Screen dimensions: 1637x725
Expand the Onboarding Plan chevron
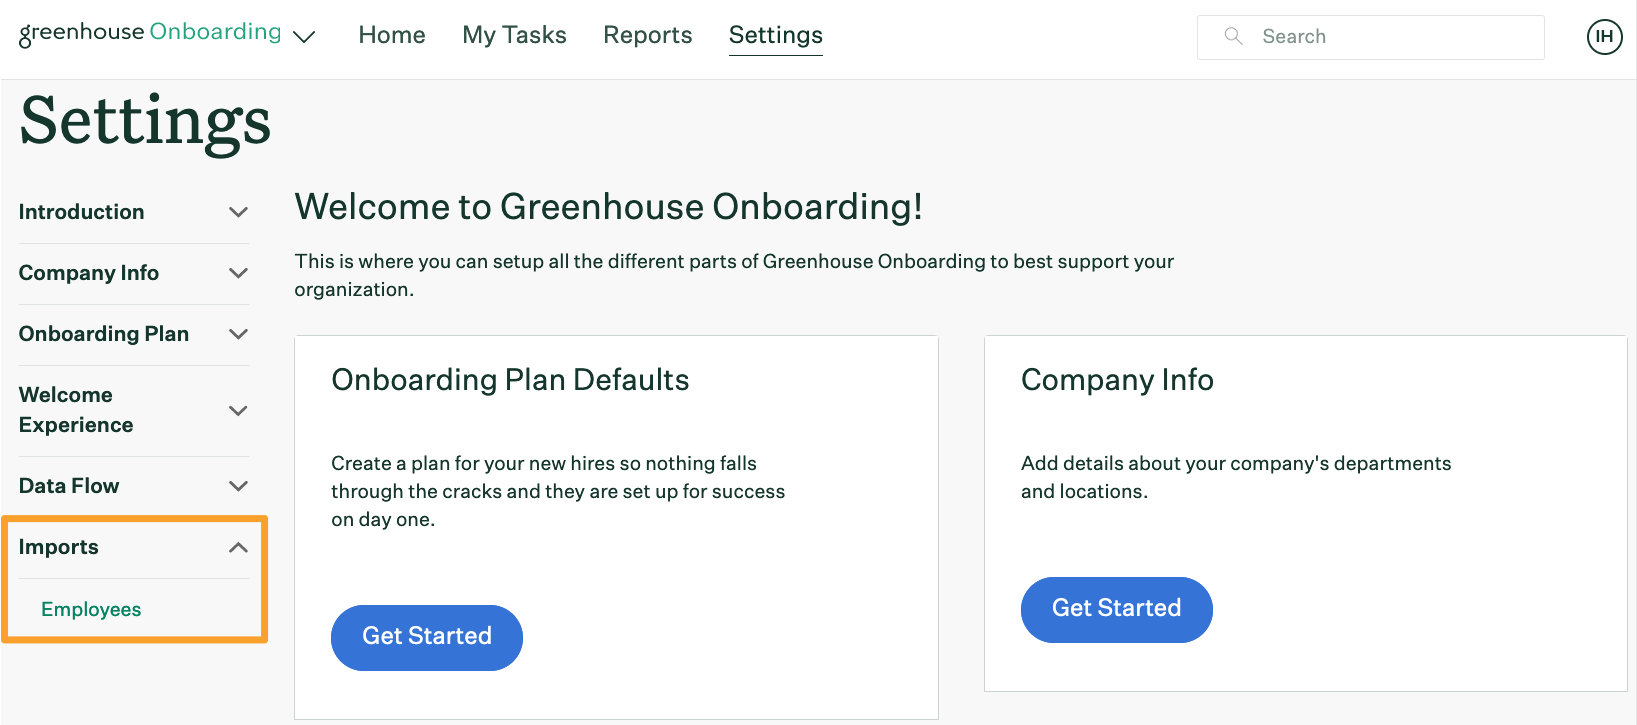238,334
